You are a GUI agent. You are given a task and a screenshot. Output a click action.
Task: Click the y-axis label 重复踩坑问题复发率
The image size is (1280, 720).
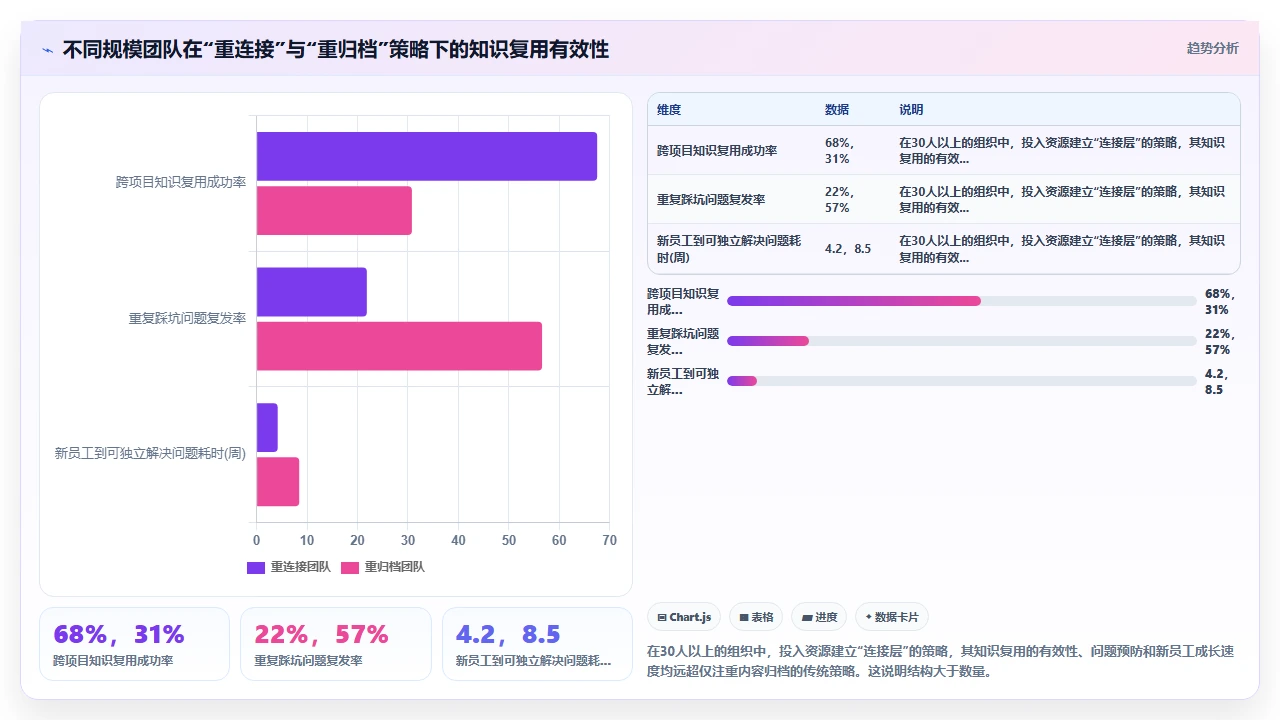pyautogui.click(x=187, y=319)
